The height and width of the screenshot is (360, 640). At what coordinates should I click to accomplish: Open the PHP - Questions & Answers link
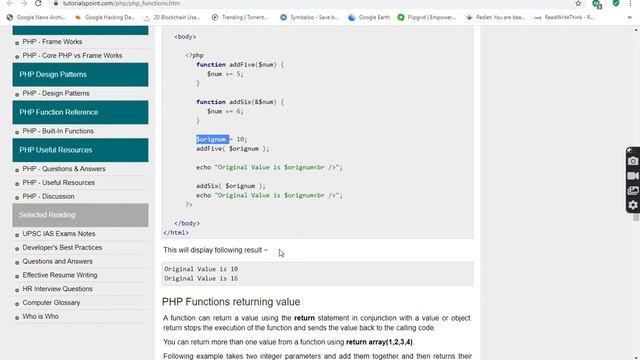coord(64,169)
